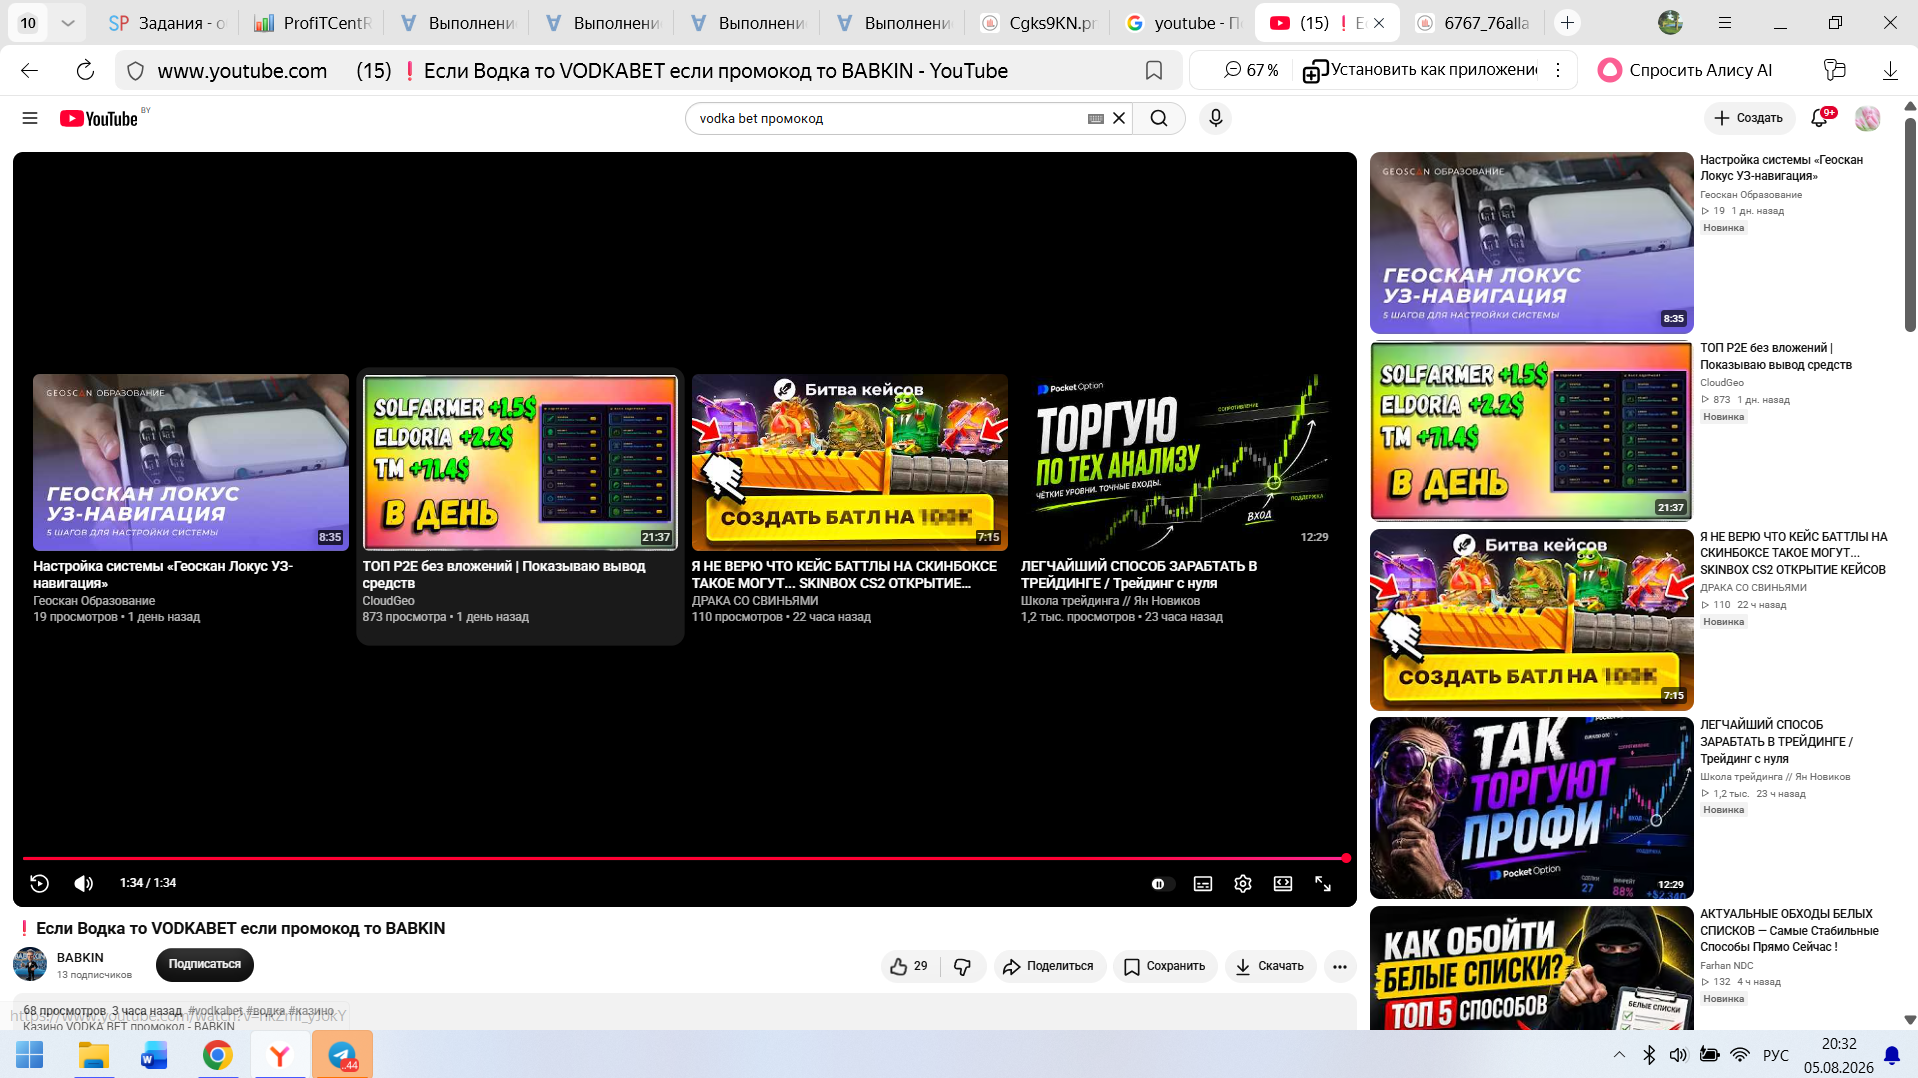The height and width of the screenshot is (1078, 1918).
Task: Open end-screen ТОП P2E без вложений thumbnail
Action: 520,463
